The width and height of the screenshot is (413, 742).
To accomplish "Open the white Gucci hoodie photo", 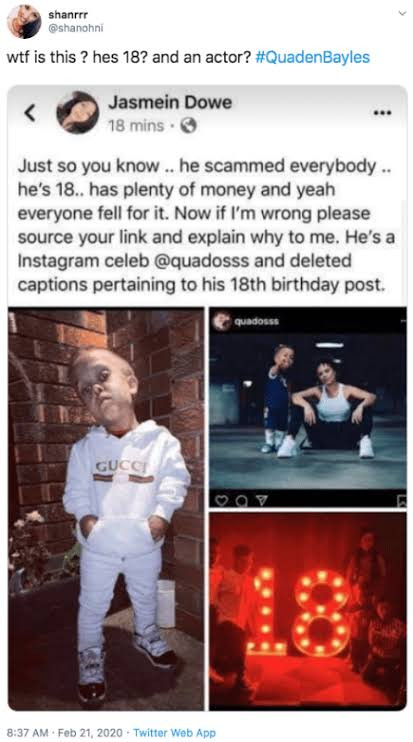I will coord(106,509).
